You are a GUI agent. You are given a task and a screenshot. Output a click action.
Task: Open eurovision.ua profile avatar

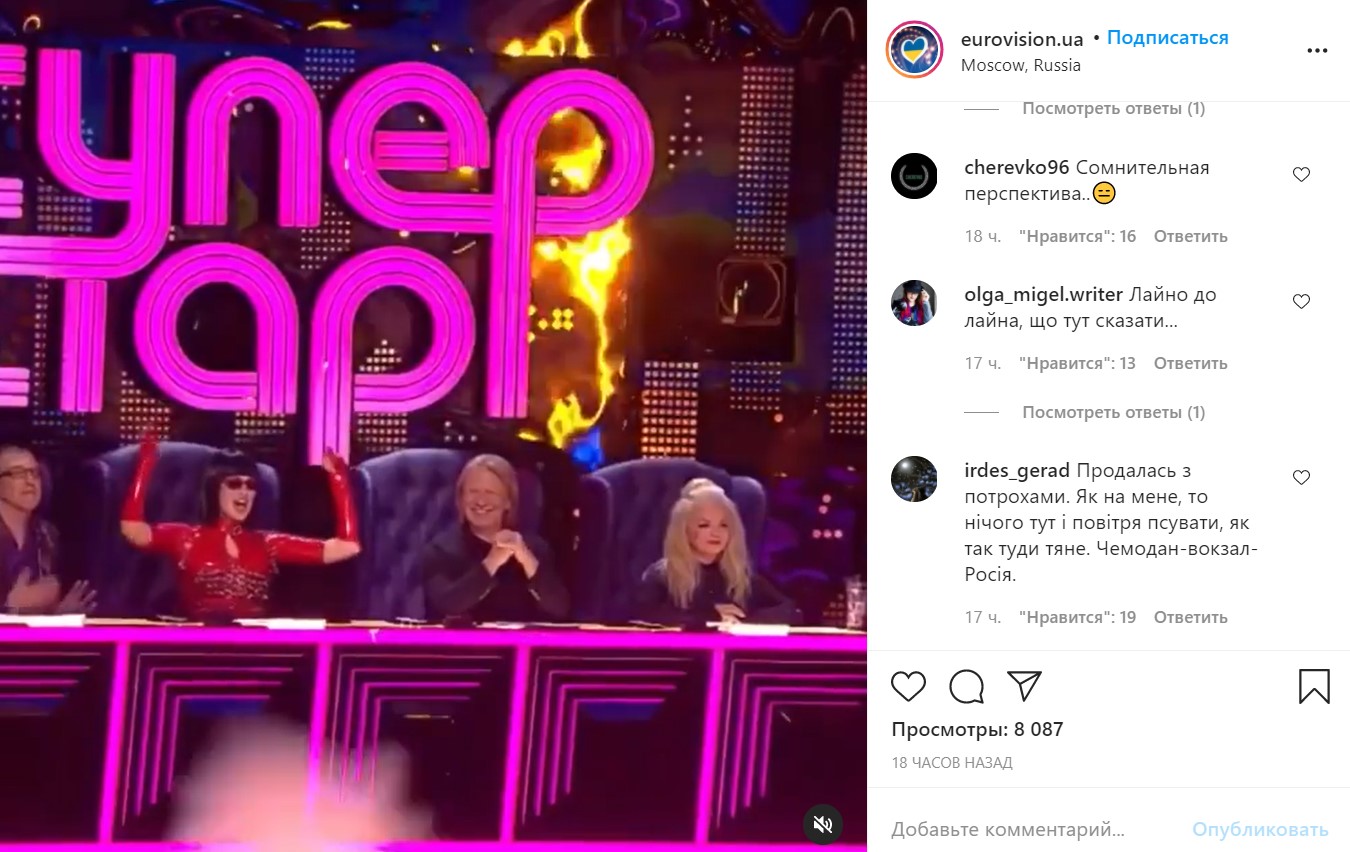click(915, 48)
